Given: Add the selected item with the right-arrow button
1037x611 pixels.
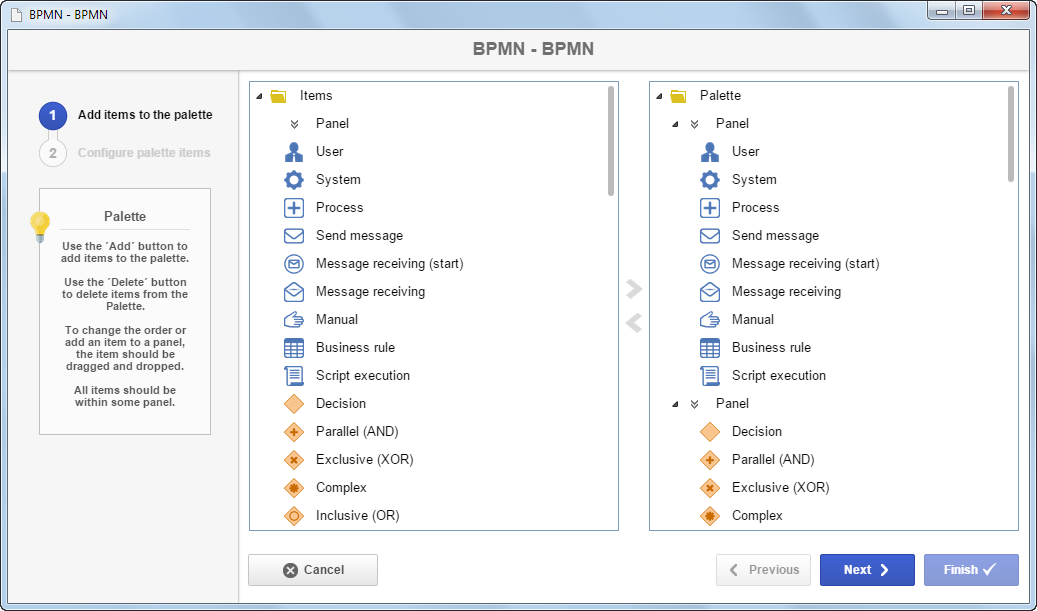Looking at the screenshot, I should (634, 288).
